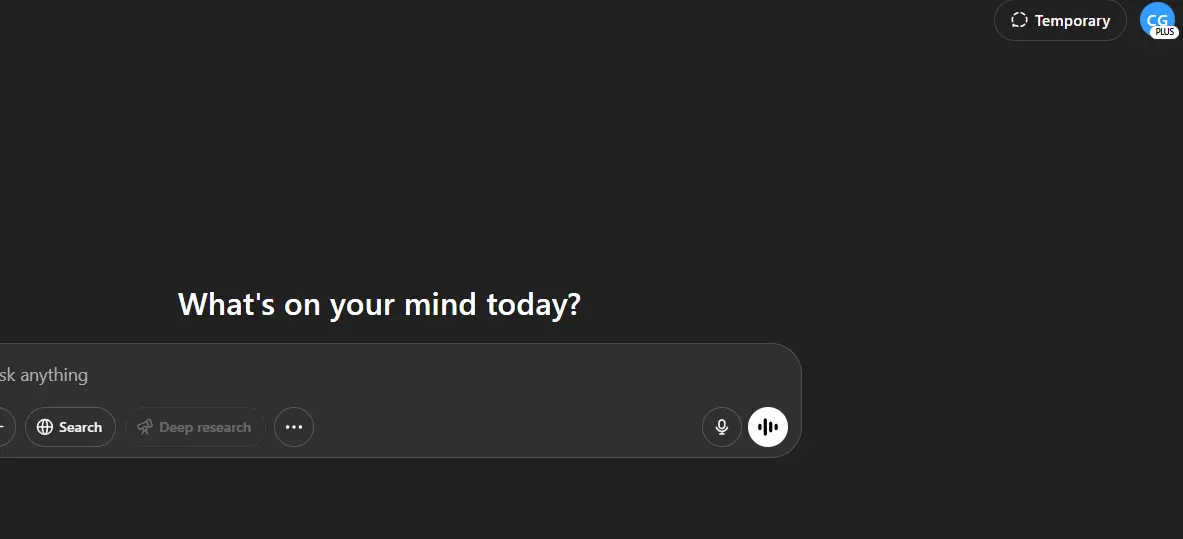The height and width of the screenshot is (539, 1183).
Task: Click the Temporary button text
Action: 1072,20
